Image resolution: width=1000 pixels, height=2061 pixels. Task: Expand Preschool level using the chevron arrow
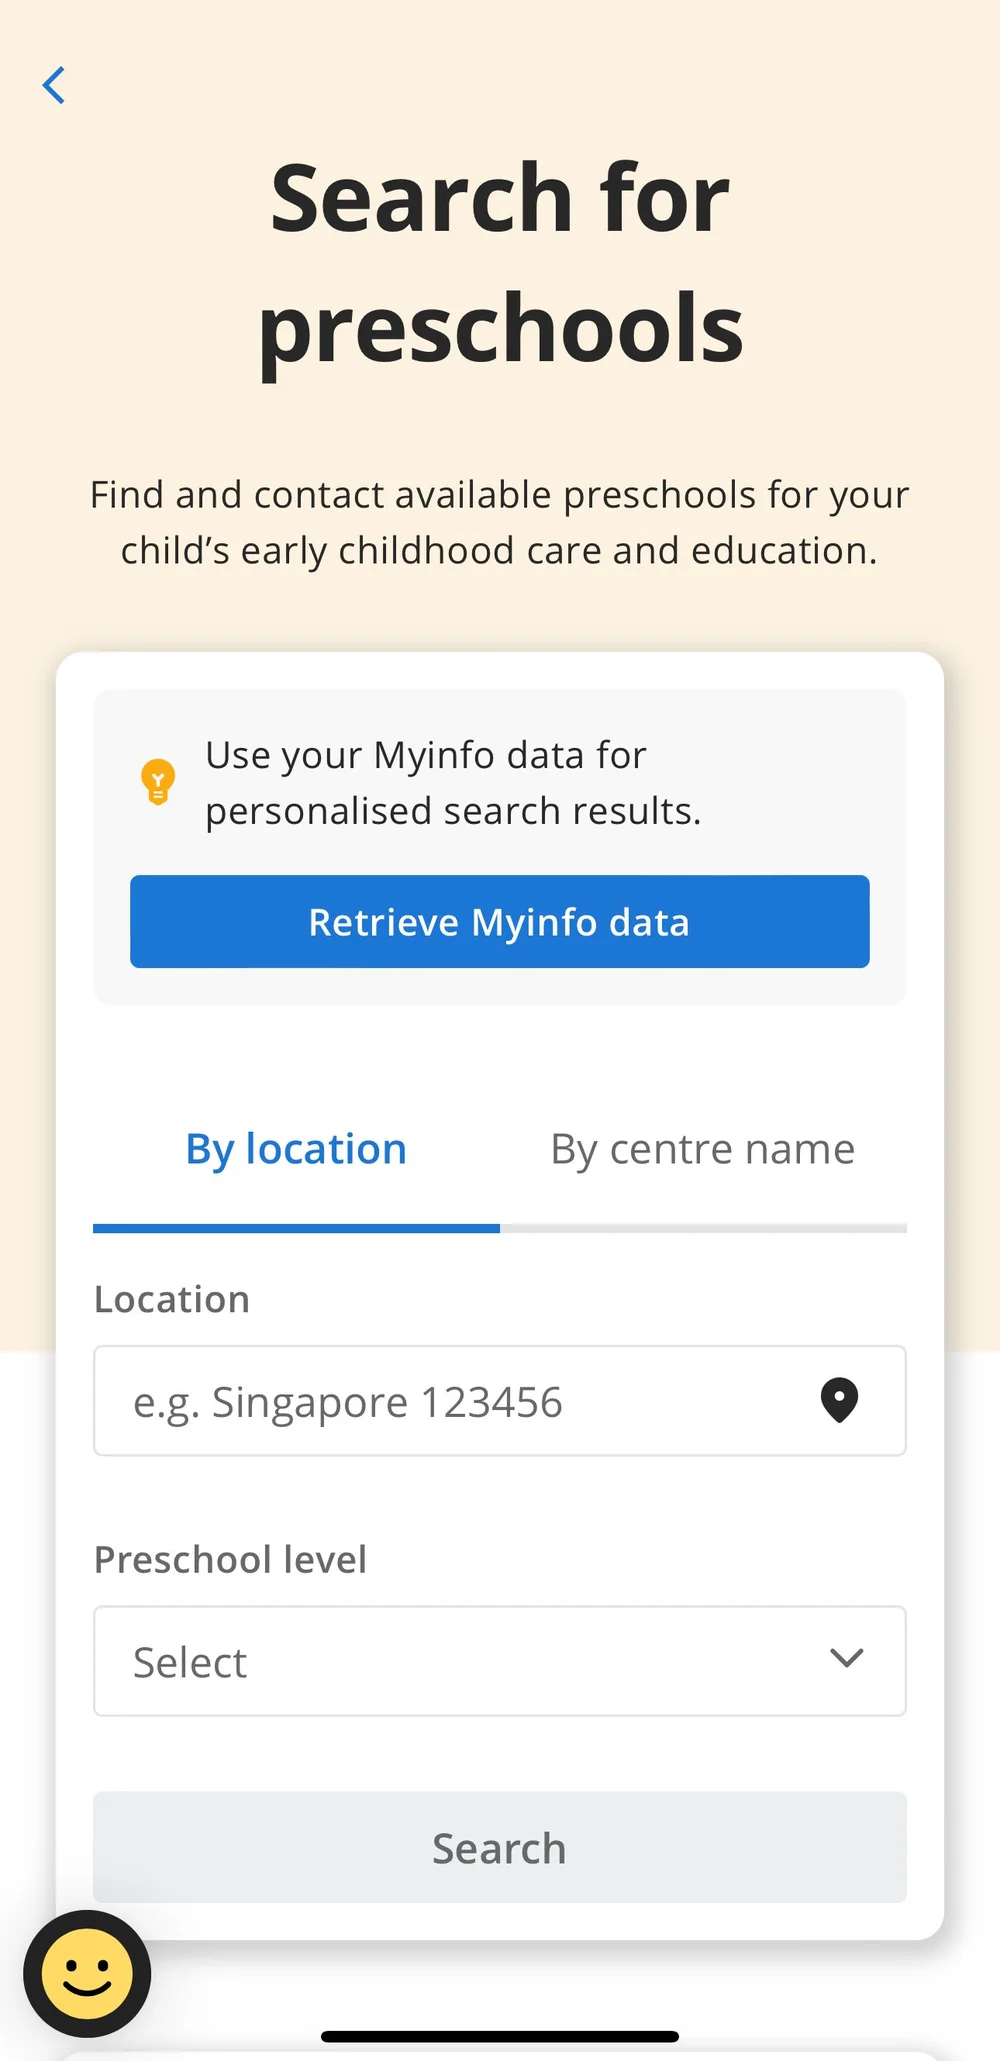tap(846, 1659)
